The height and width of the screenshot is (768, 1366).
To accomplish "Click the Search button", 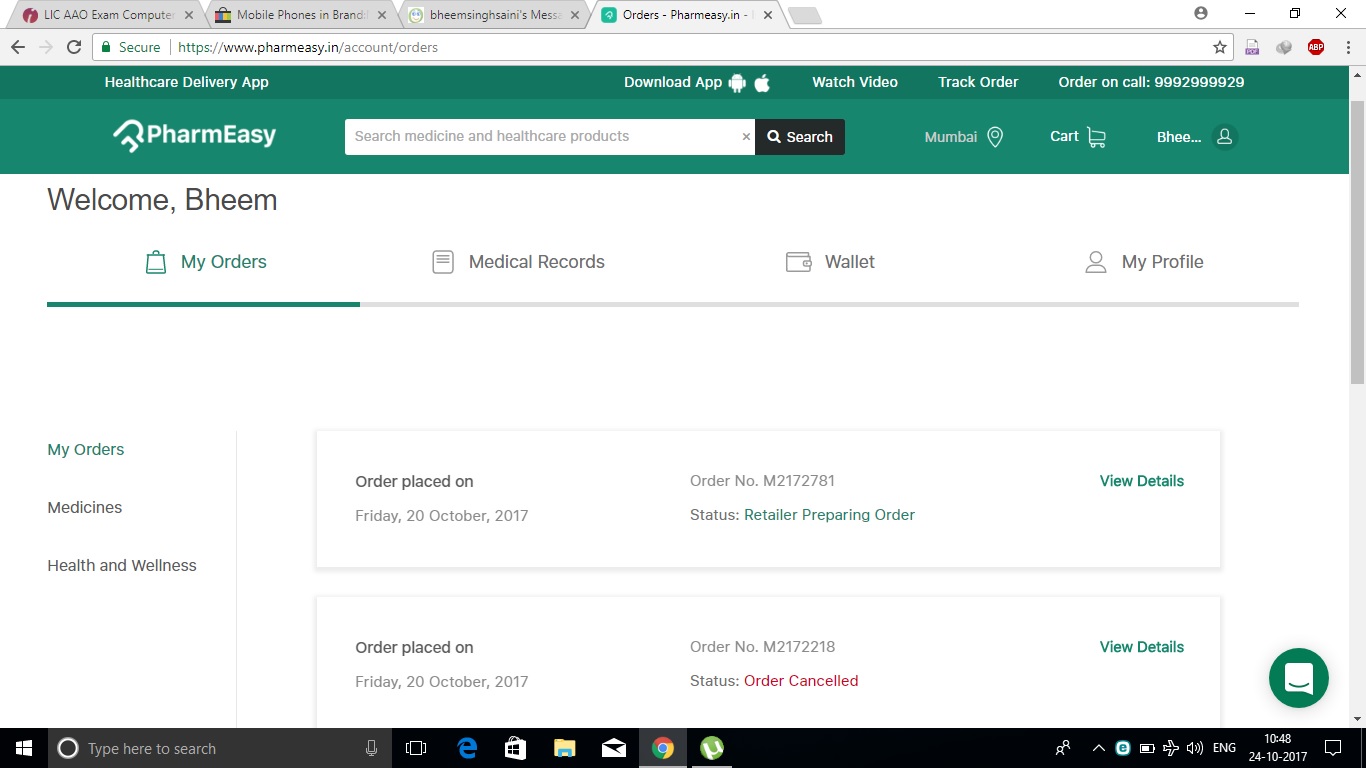I will point(800,137).
